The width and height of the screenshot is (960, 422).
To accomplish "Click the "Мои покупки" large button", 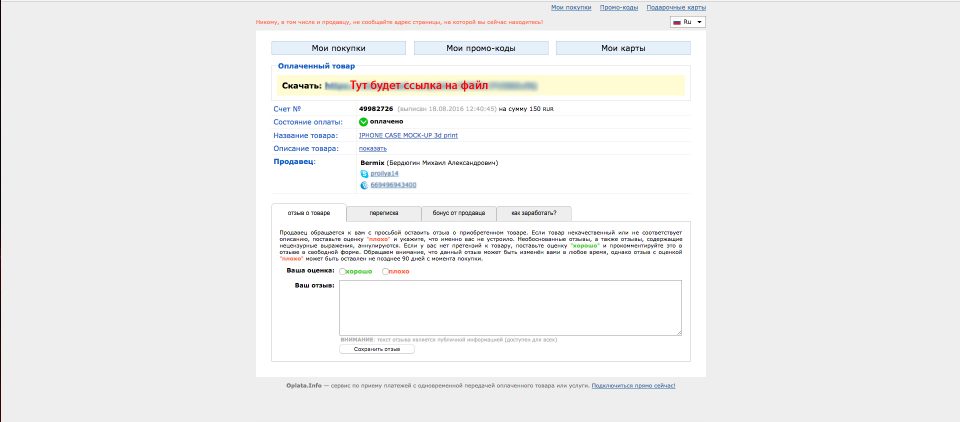I will point(338,48).
